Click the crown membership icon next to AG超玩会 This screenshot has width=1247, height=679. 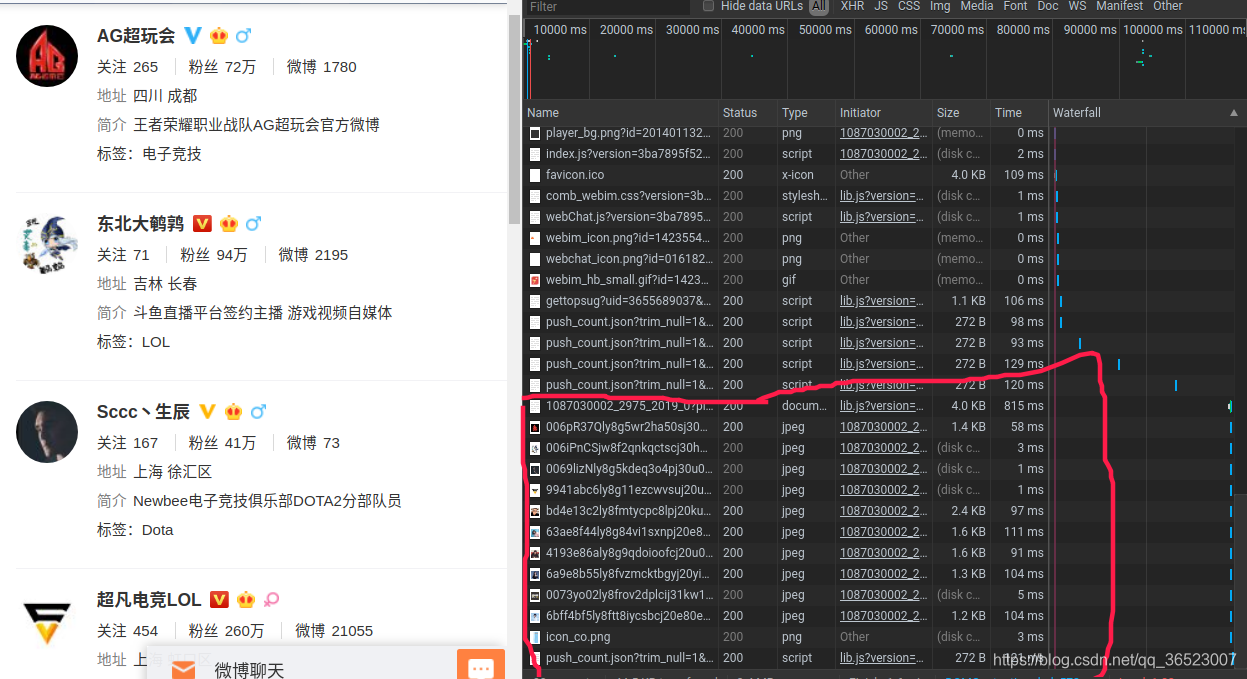219,36
